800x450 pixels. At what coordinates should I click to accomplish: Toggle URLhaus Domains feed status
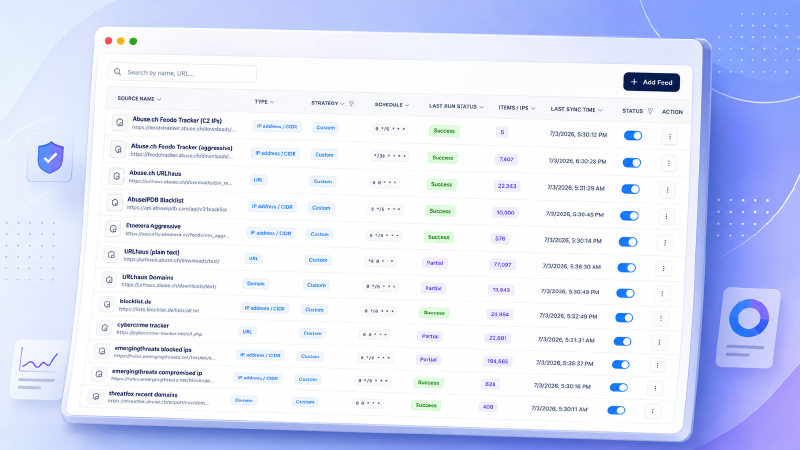(625, 293)
